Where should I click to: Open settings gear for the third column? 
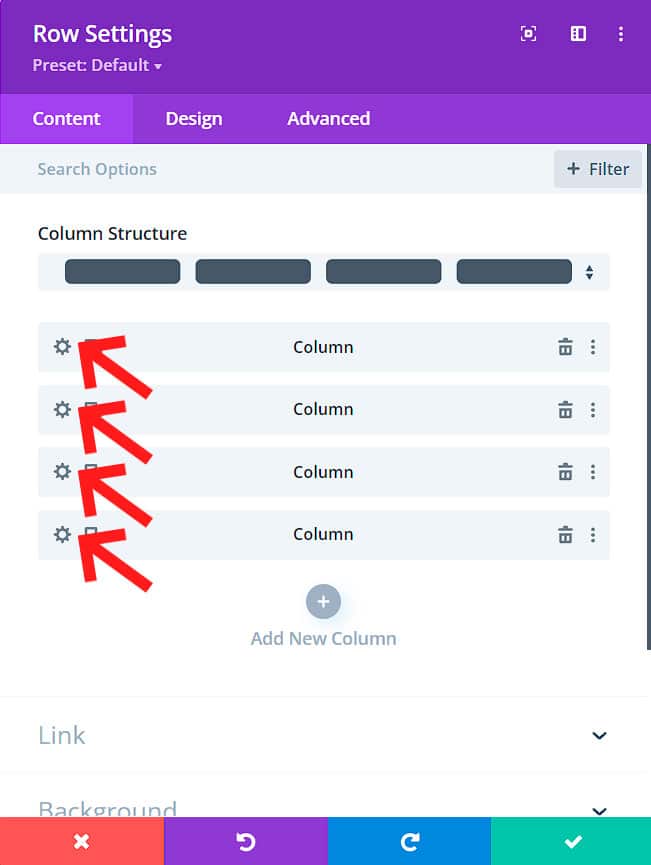coord(62,472)
